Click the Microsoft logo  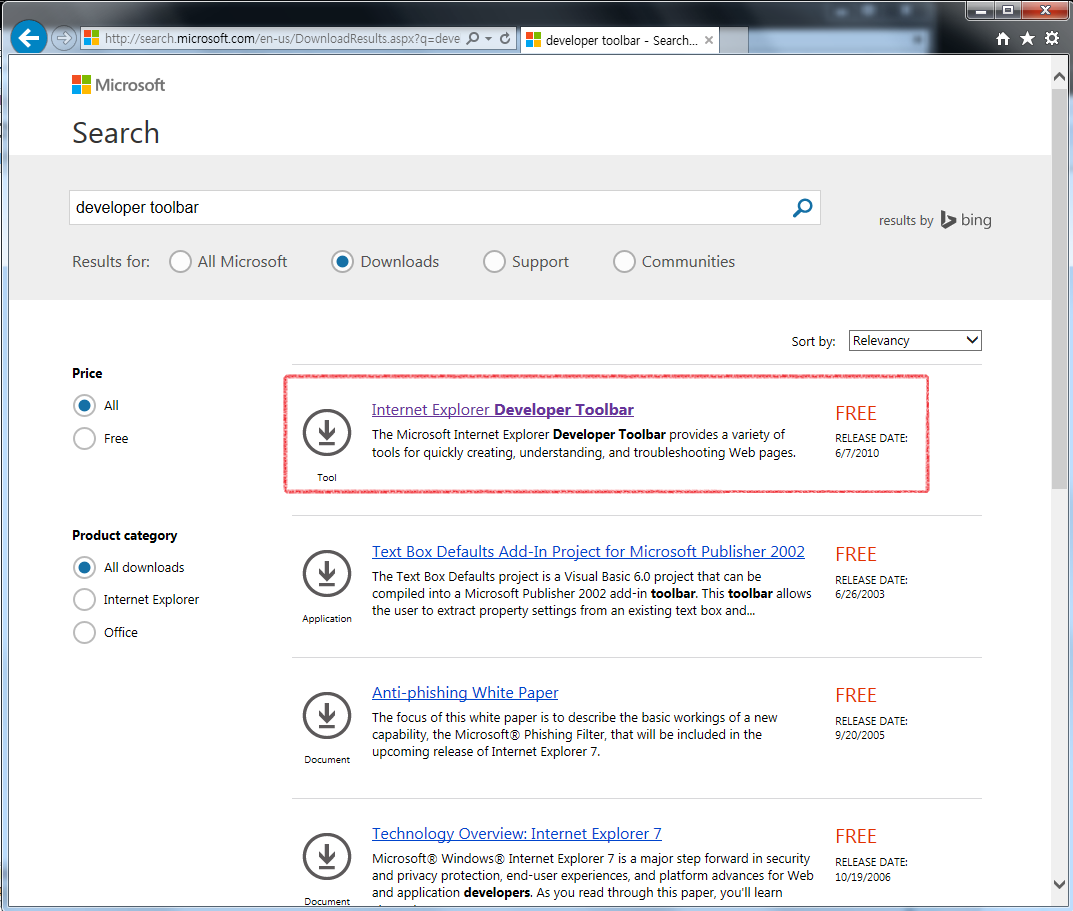(118, 85)
